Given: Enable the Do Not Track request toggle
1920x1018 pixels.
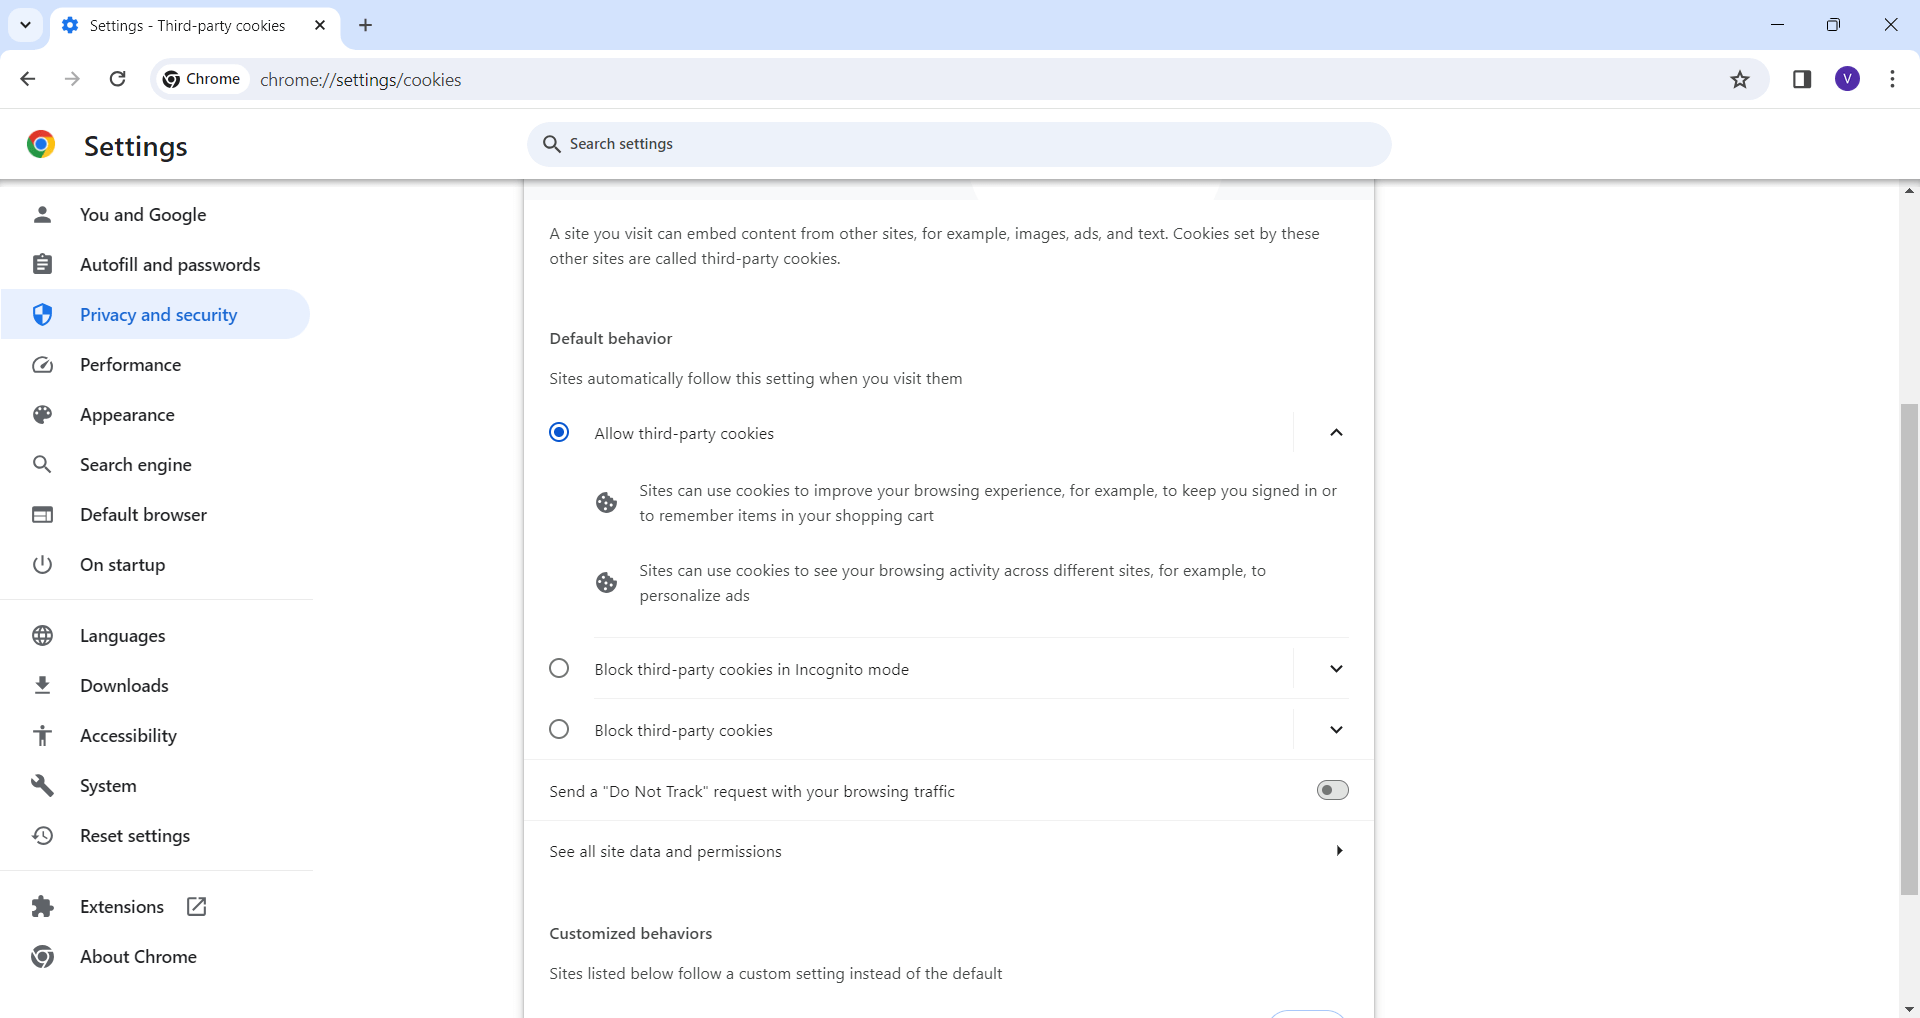Looking at the screenshot, I should [1332, 789].
